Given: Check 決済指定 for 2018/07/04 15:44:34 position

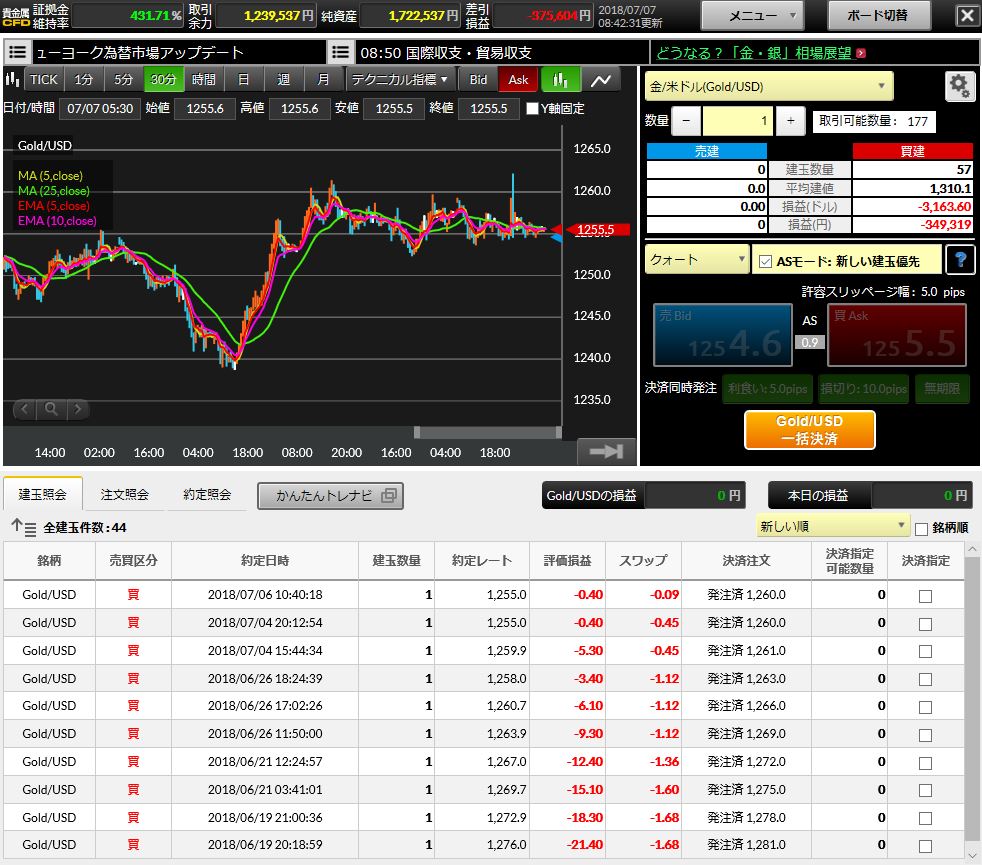Looking at the screenshot, I should pos(925,651).
